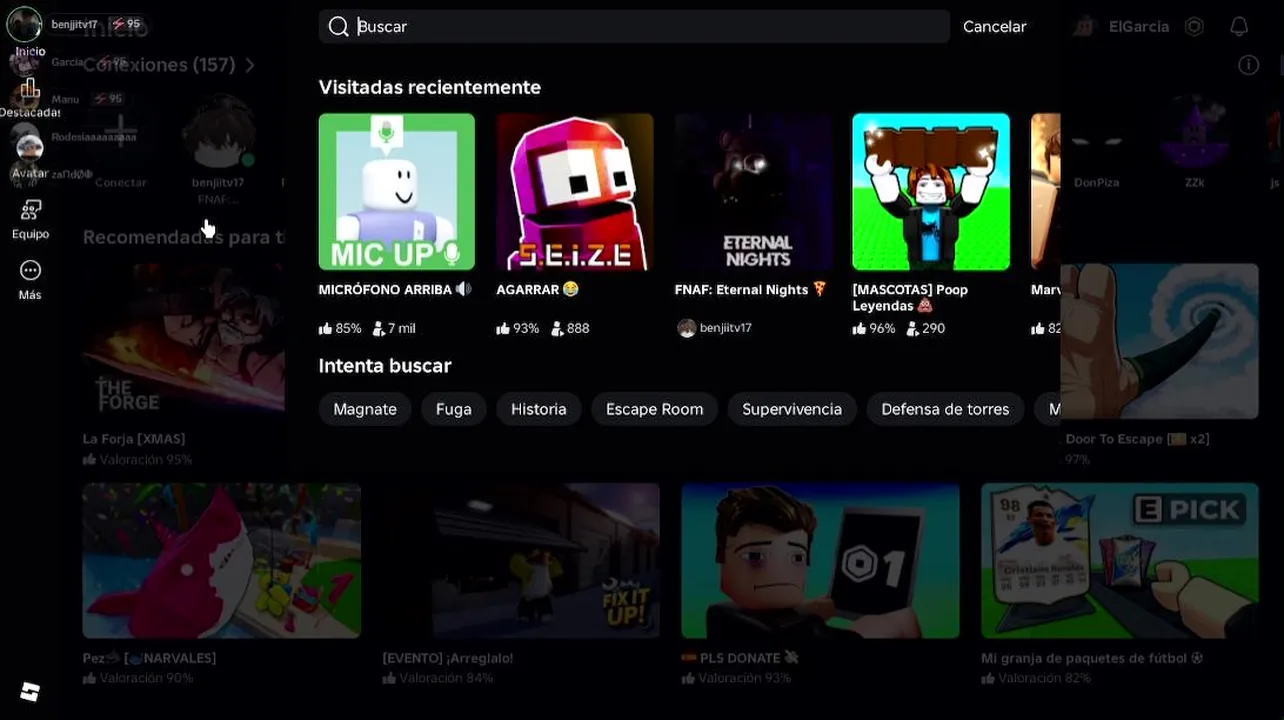This screenshot has height=720, width=1284.
Task: Click AGARRAR game title
Action: click(x=537, y=289)
